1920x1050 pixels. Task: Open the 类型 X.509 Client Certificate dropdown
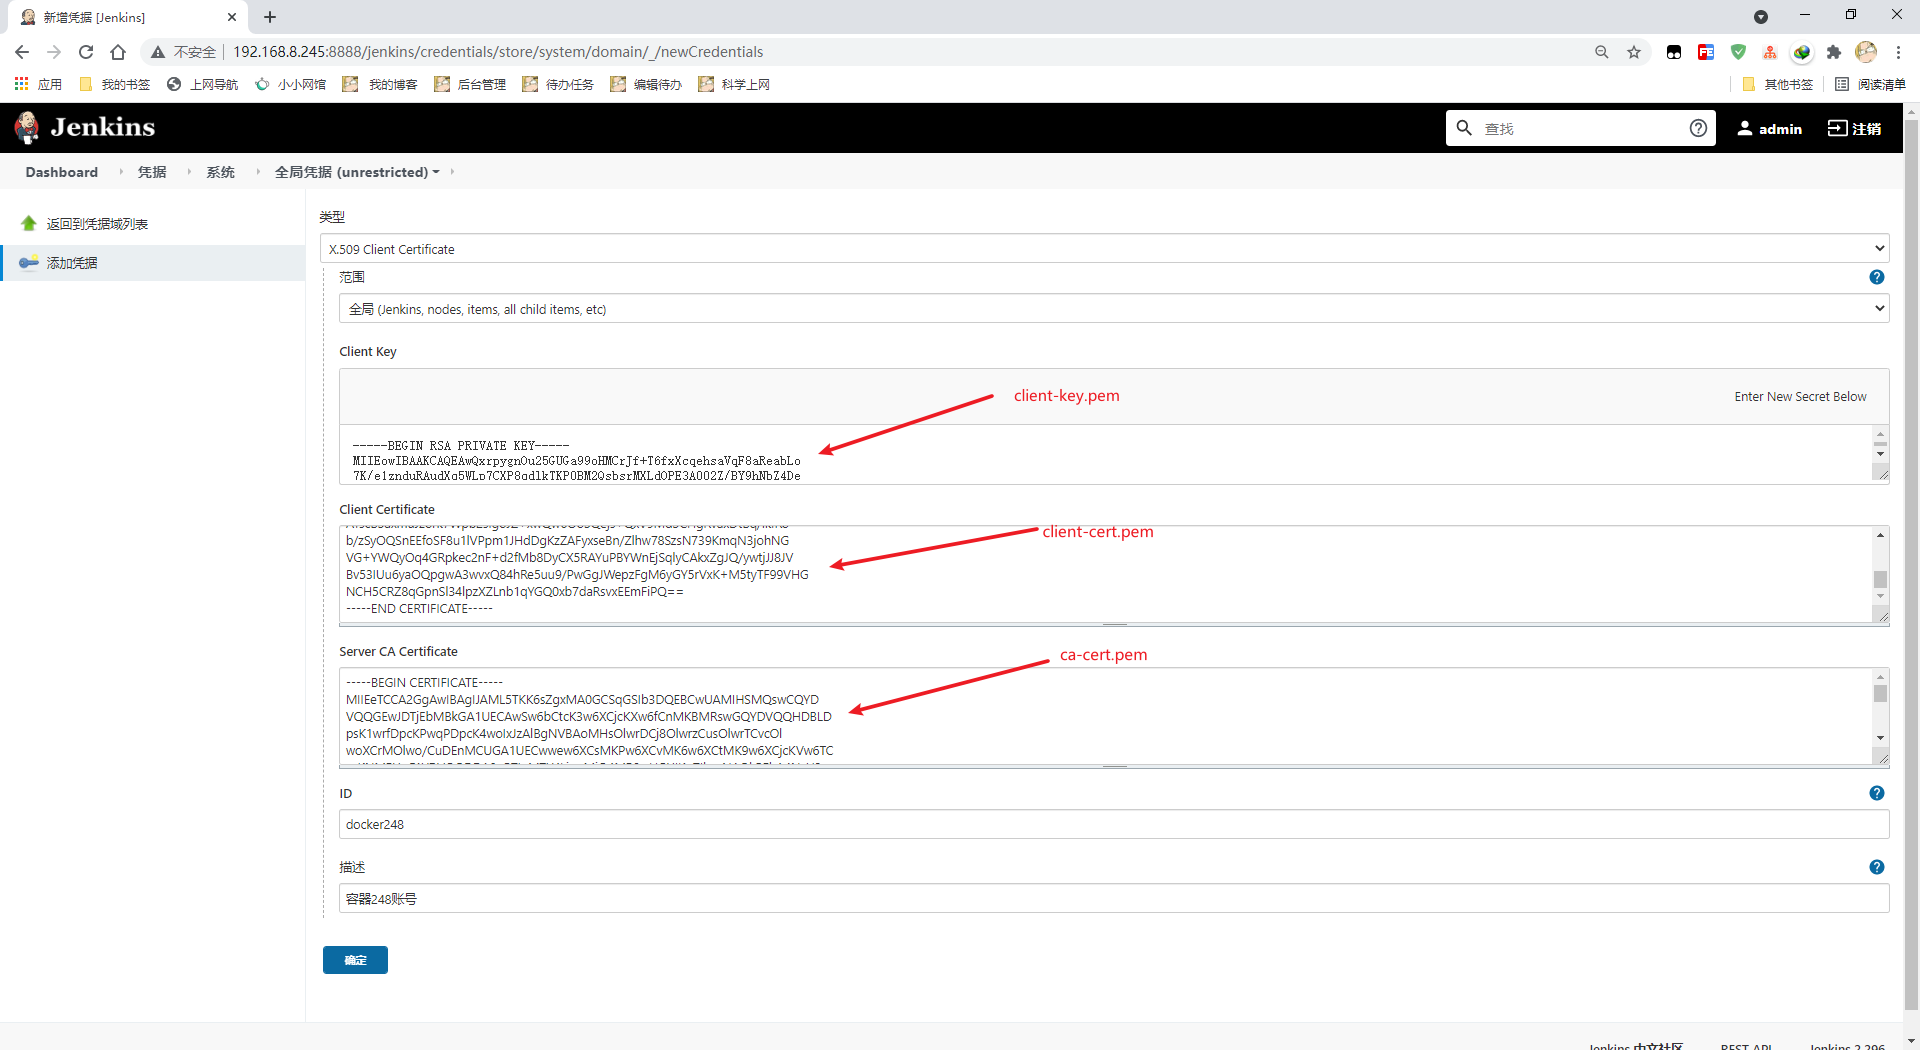click(1103, 249)
